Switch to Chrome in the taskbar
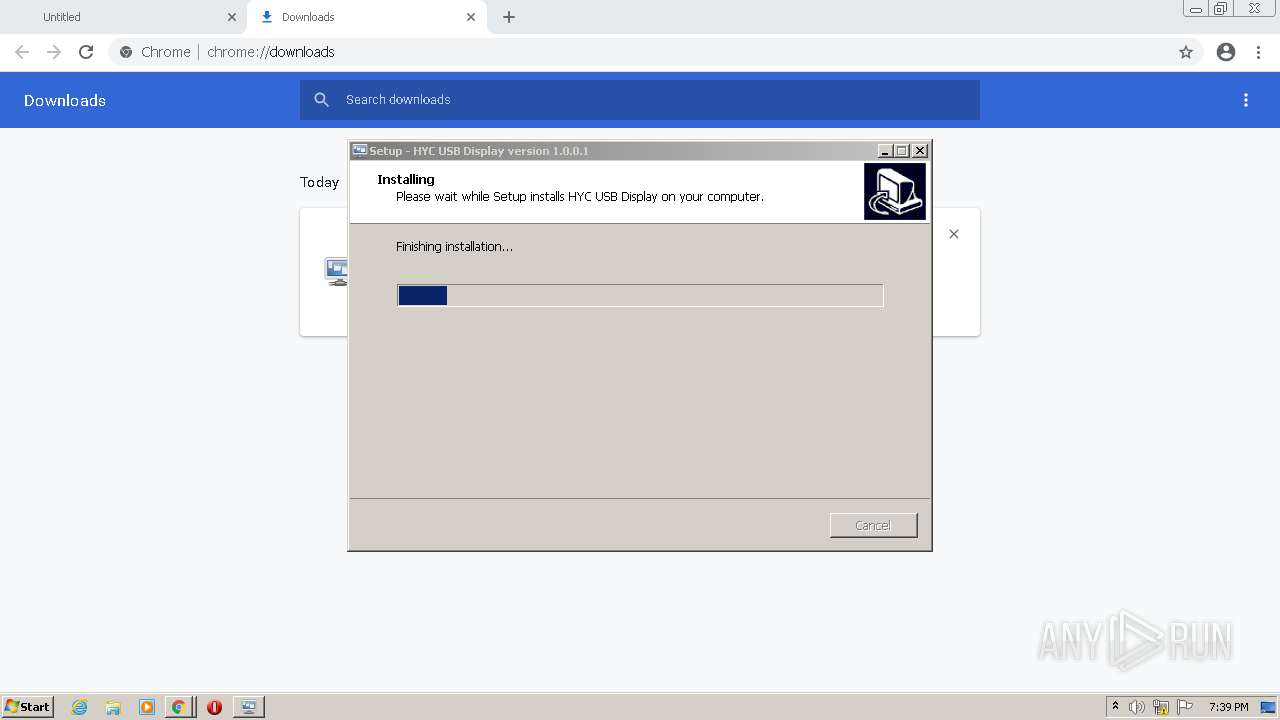The width and height of the screenshot is (1280, 720). tap(179, 707)
